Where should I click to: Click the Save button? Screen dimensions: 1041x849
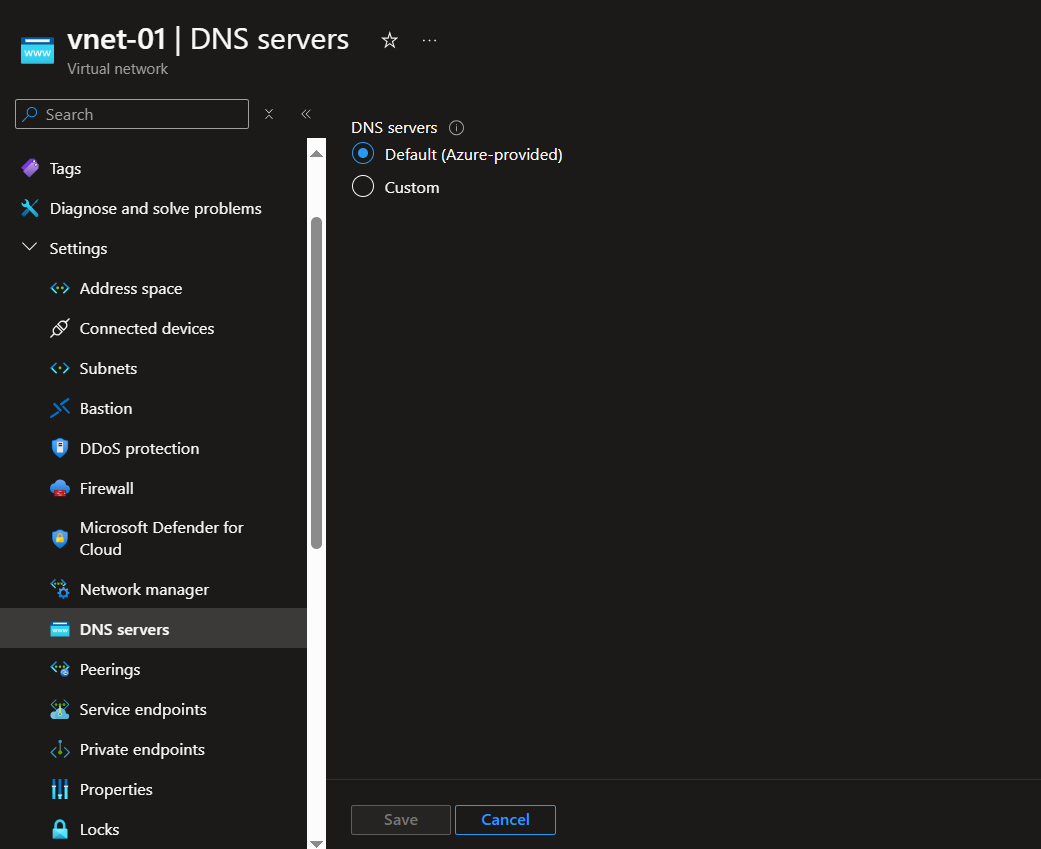click(401, 820)
